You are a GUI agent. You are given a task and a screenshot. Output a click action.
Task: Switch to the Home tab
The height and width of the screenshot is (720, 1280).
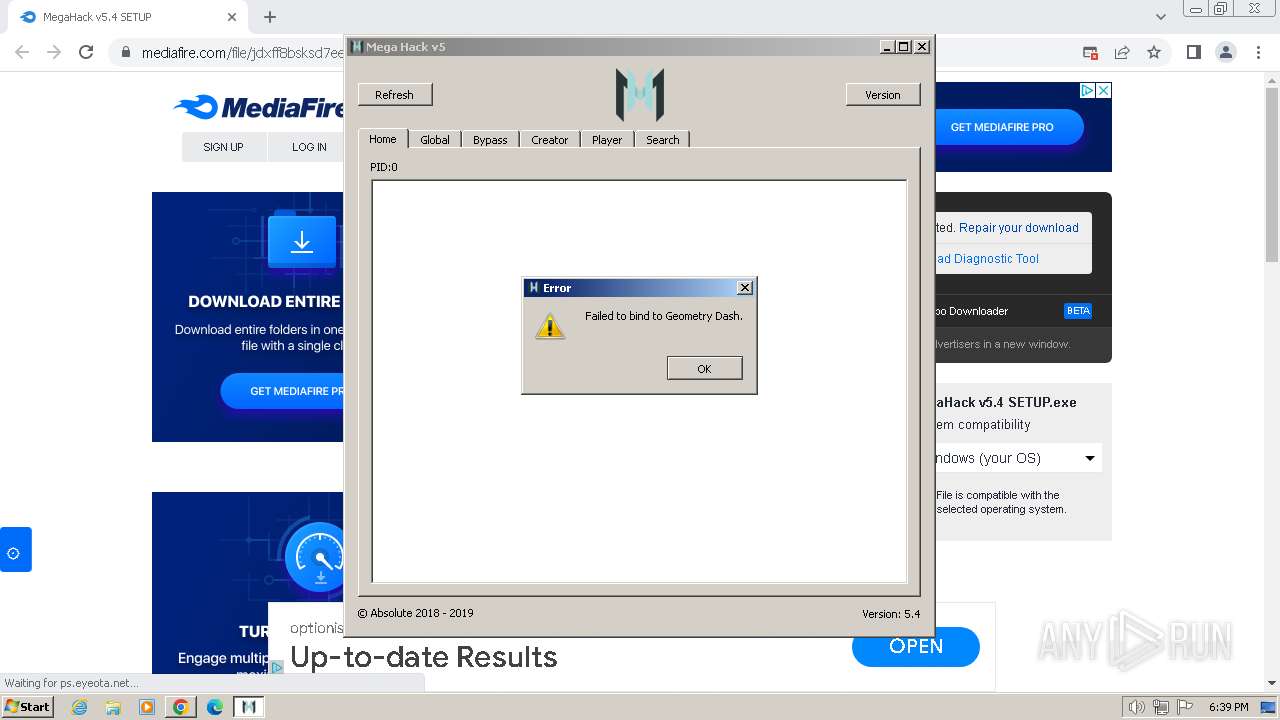[x=383, y=139]
